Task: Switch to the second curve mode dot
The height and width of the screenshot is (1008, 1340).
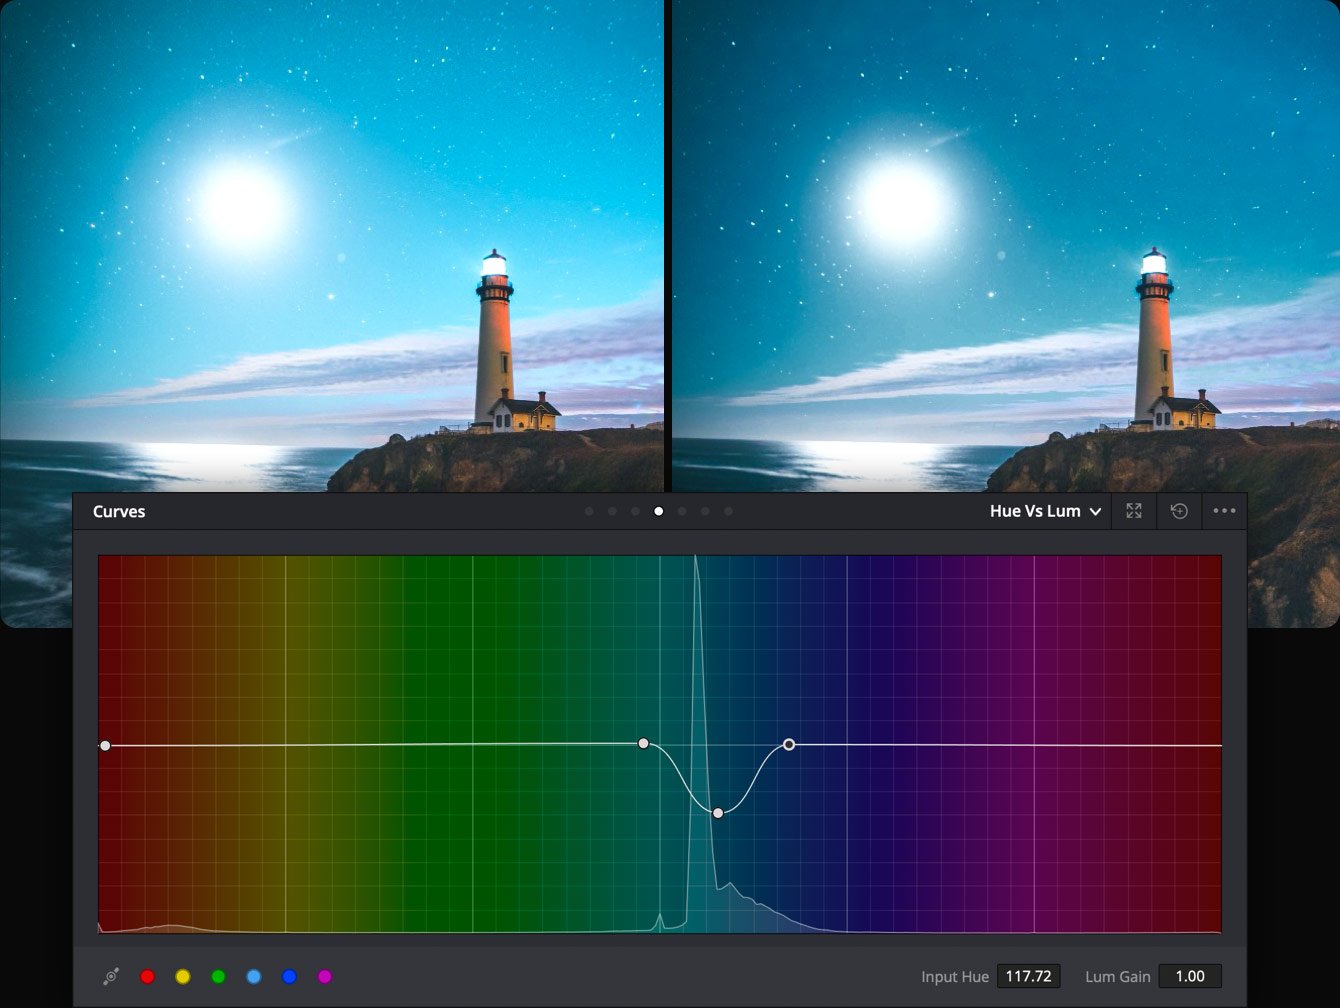Action: pyautogui.click(x=612, y=511)
